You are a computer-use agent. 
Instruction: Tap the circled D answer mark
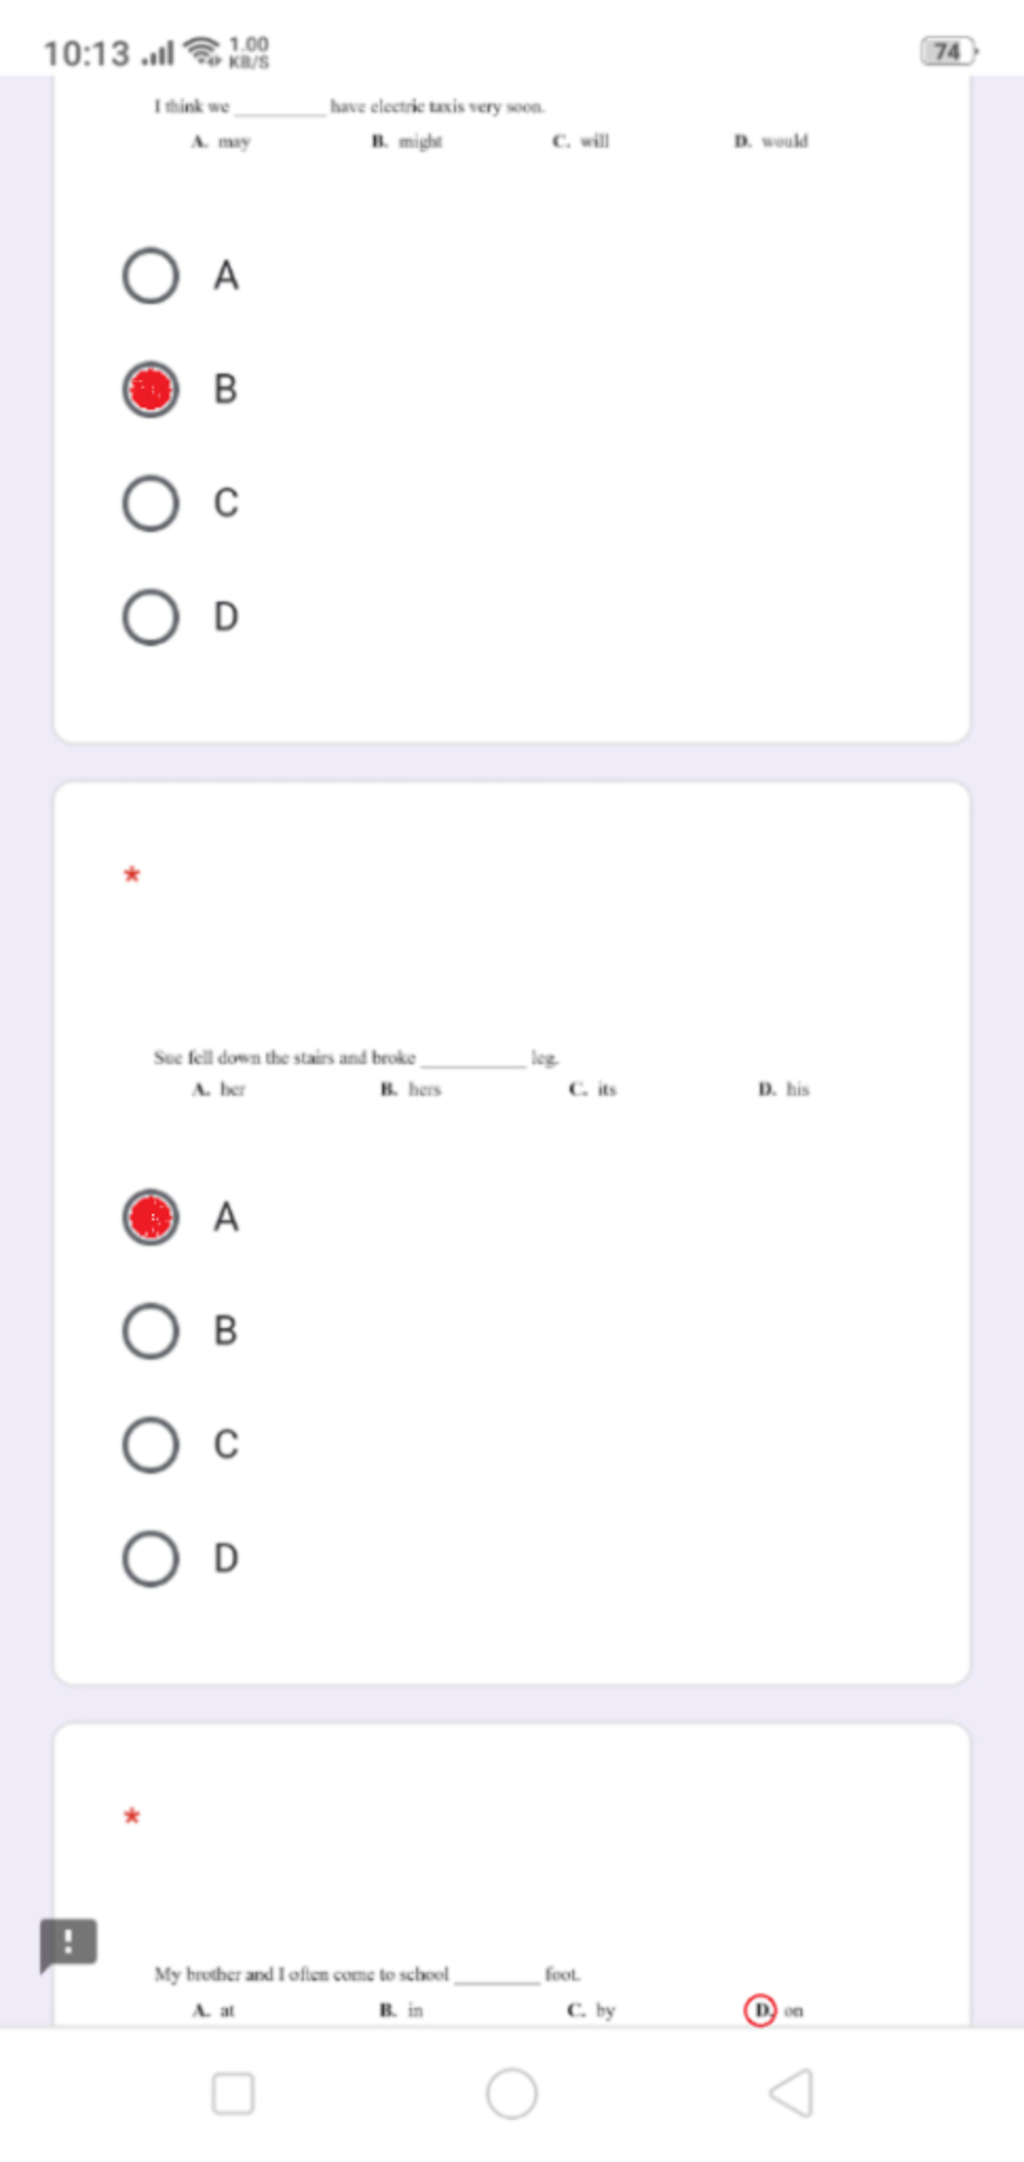[760, 2010]
